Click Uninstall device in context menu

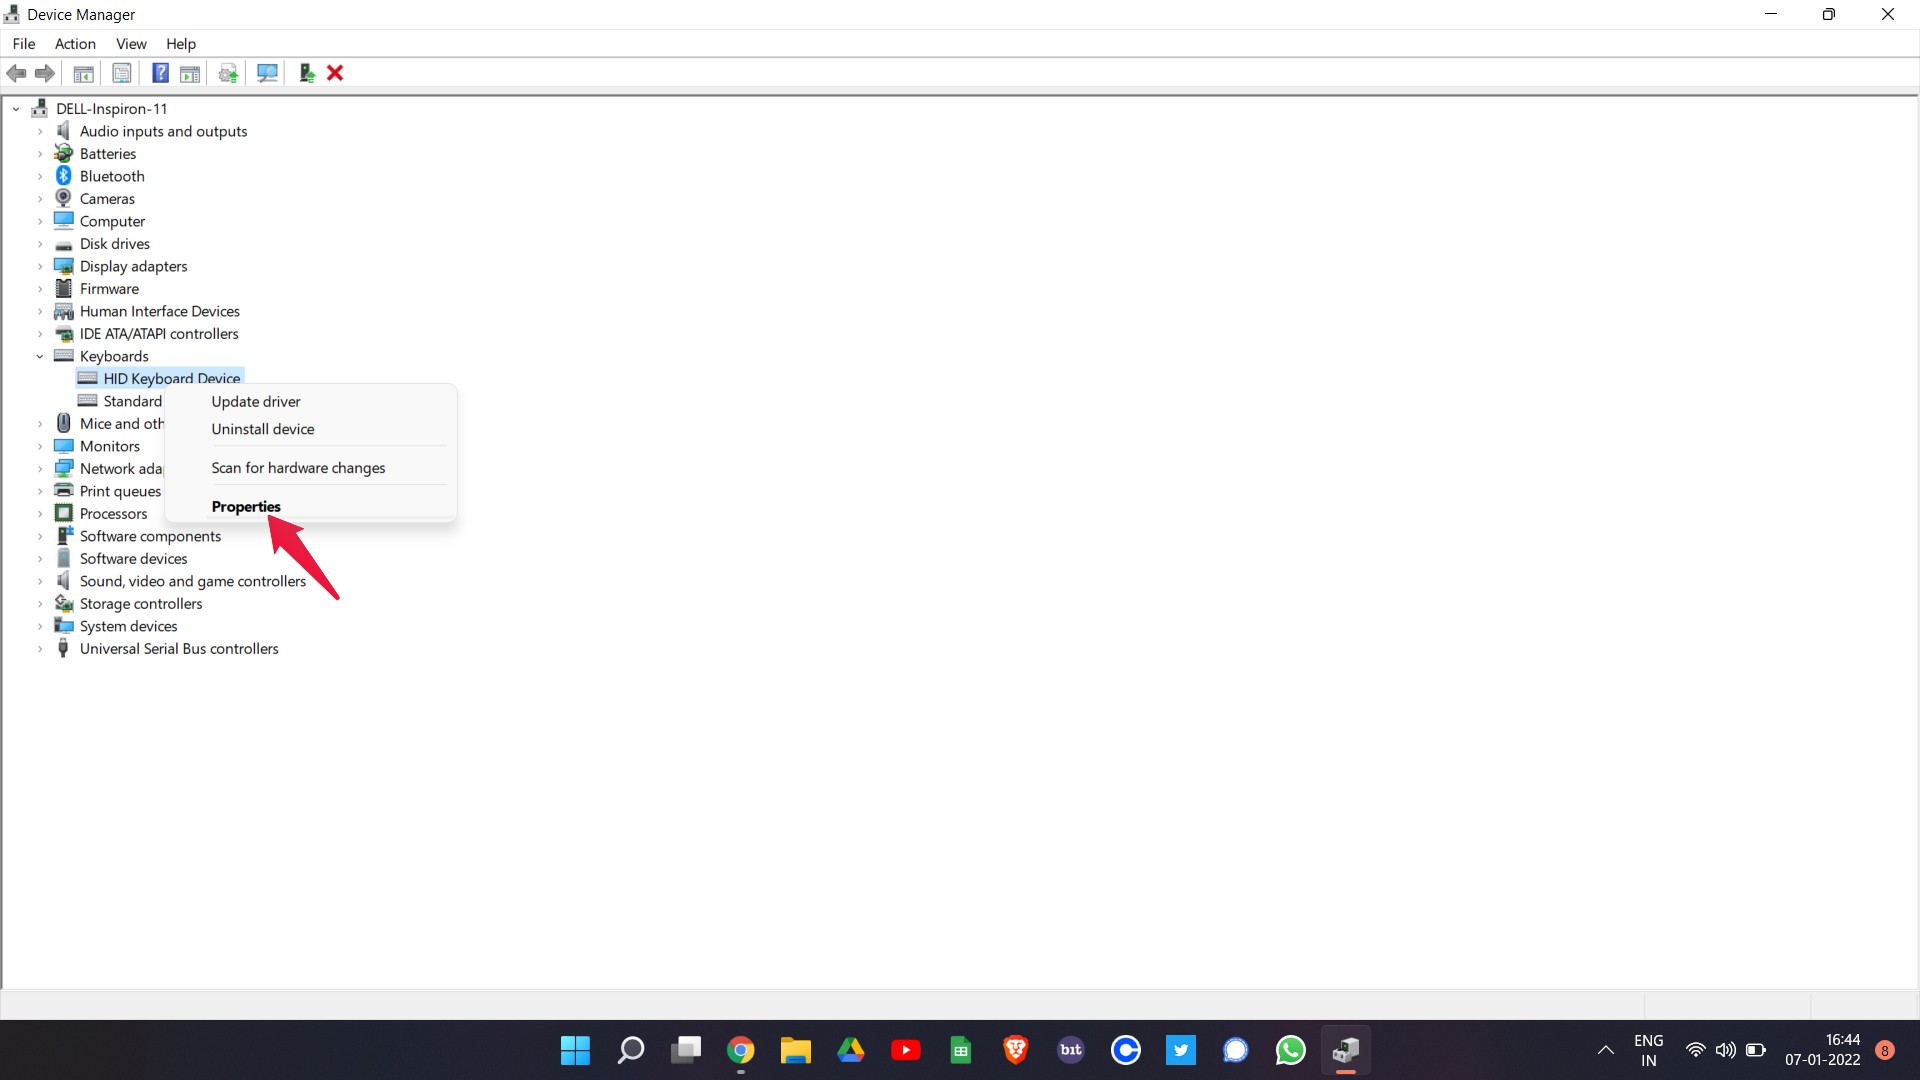coord(262,427)
